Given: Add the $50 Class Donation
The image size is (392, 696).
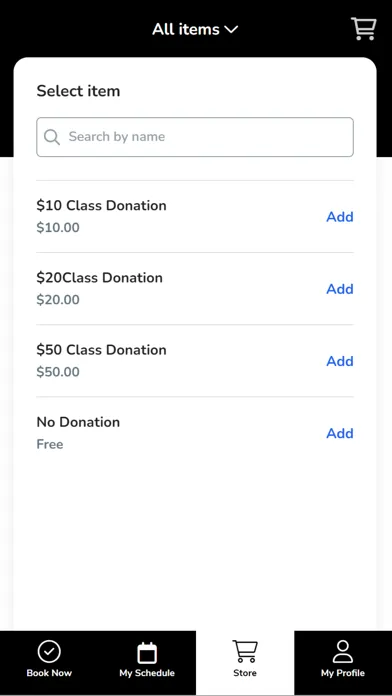Looking at the screenshot, I should [340, 361].
